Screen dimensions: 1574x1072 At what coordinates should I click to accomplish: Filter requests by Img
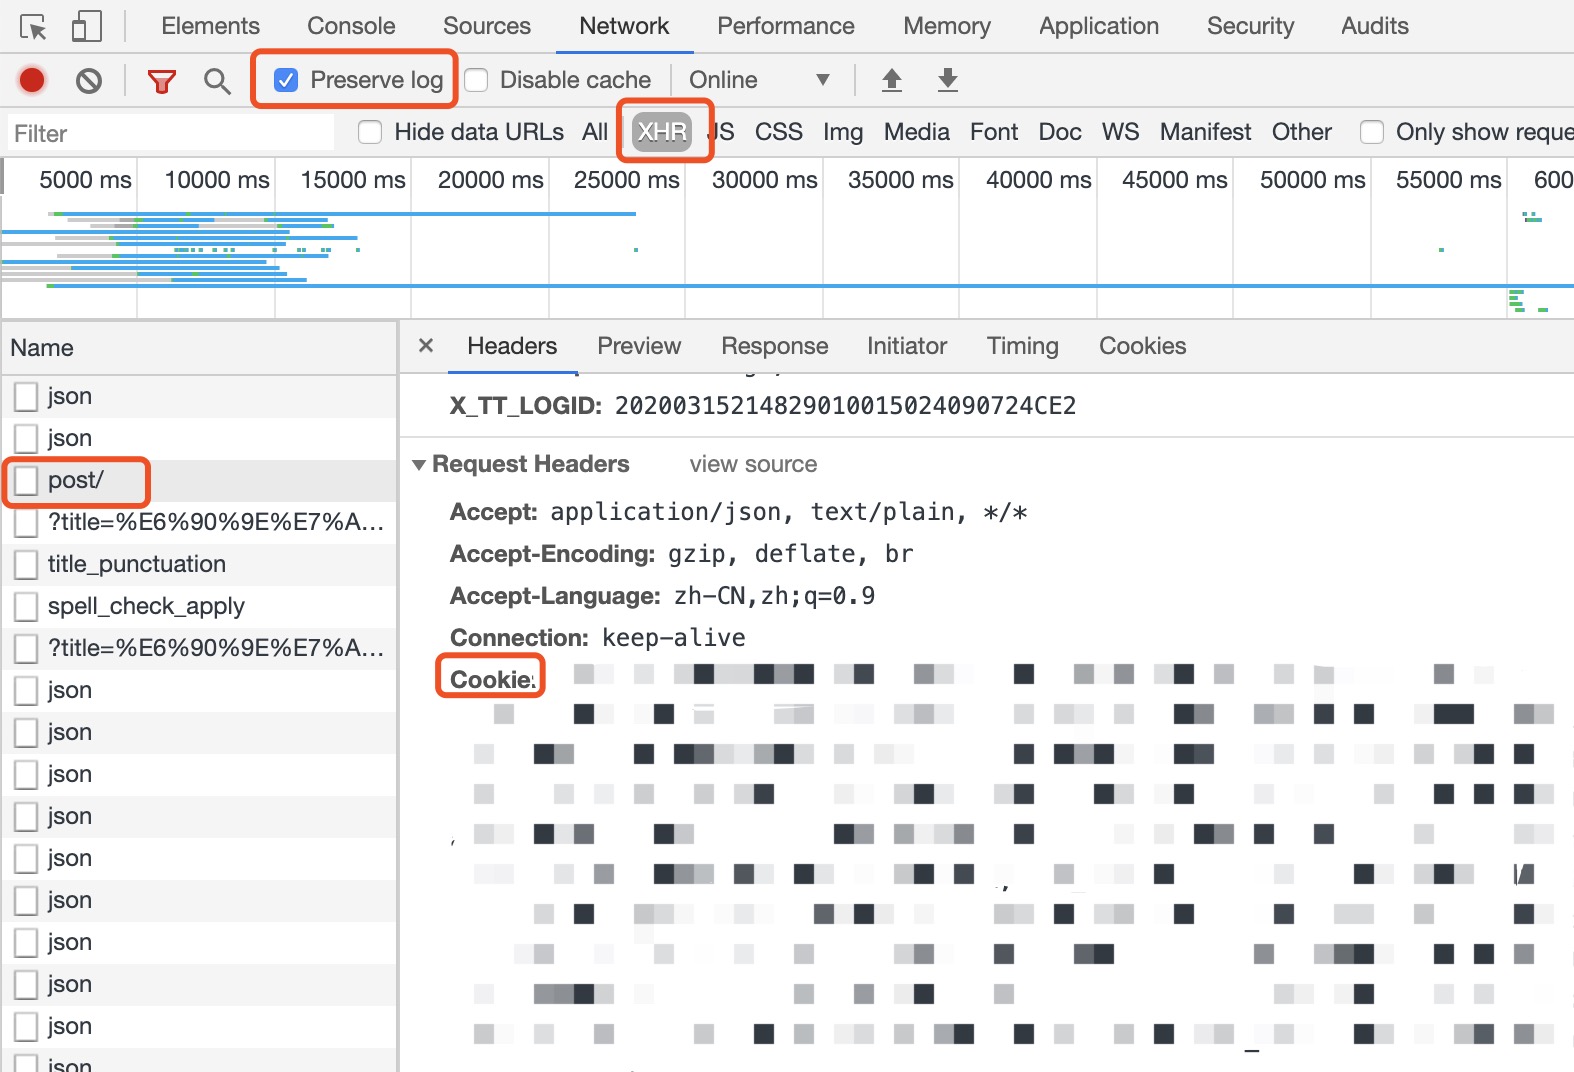(843, 132)
